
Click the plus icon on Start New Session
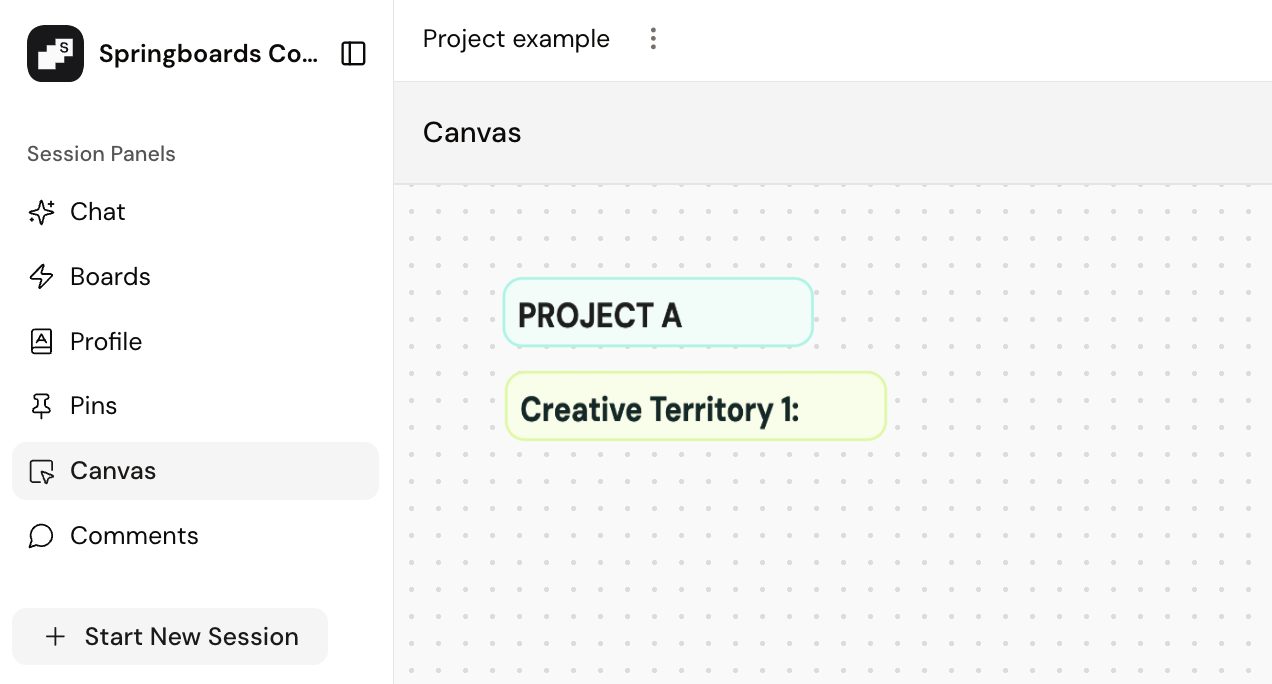pos(56,637)
